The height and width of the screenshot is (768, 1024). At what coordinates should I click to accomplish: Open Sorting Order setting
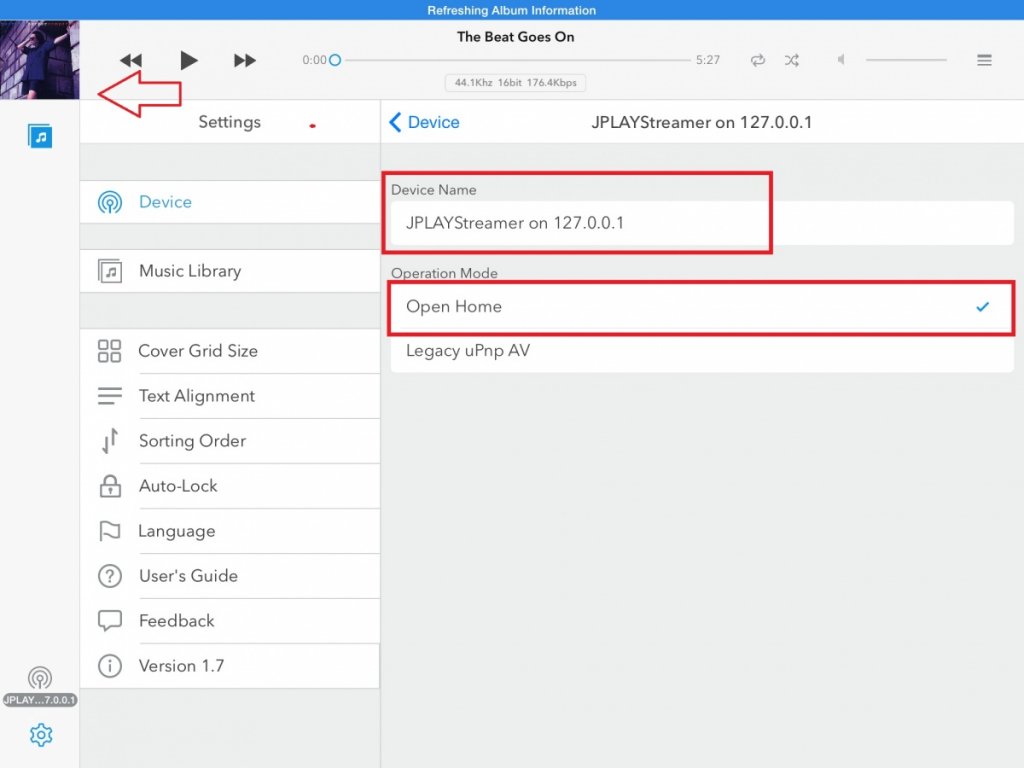[x=230, y=441]
